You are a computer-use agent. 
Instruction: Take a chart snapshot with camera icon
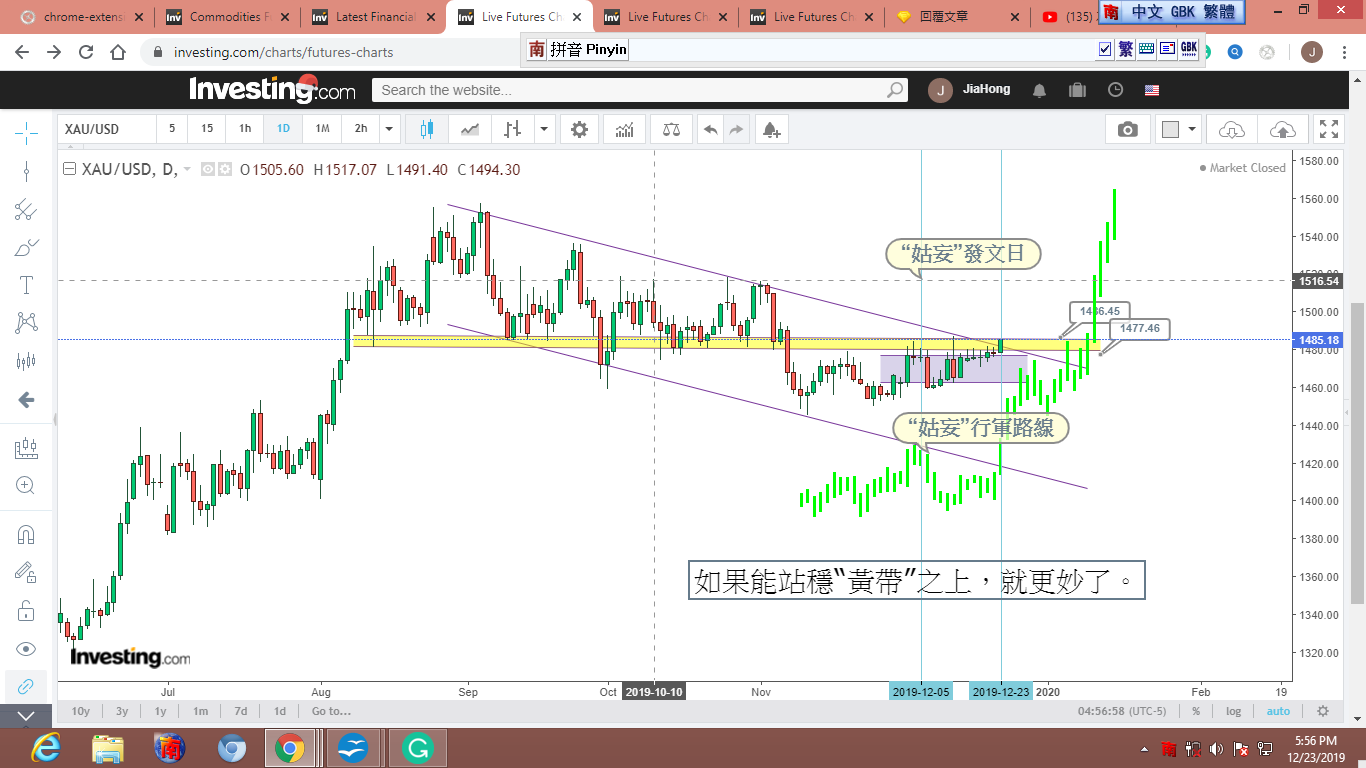[x=1128, y=129]
